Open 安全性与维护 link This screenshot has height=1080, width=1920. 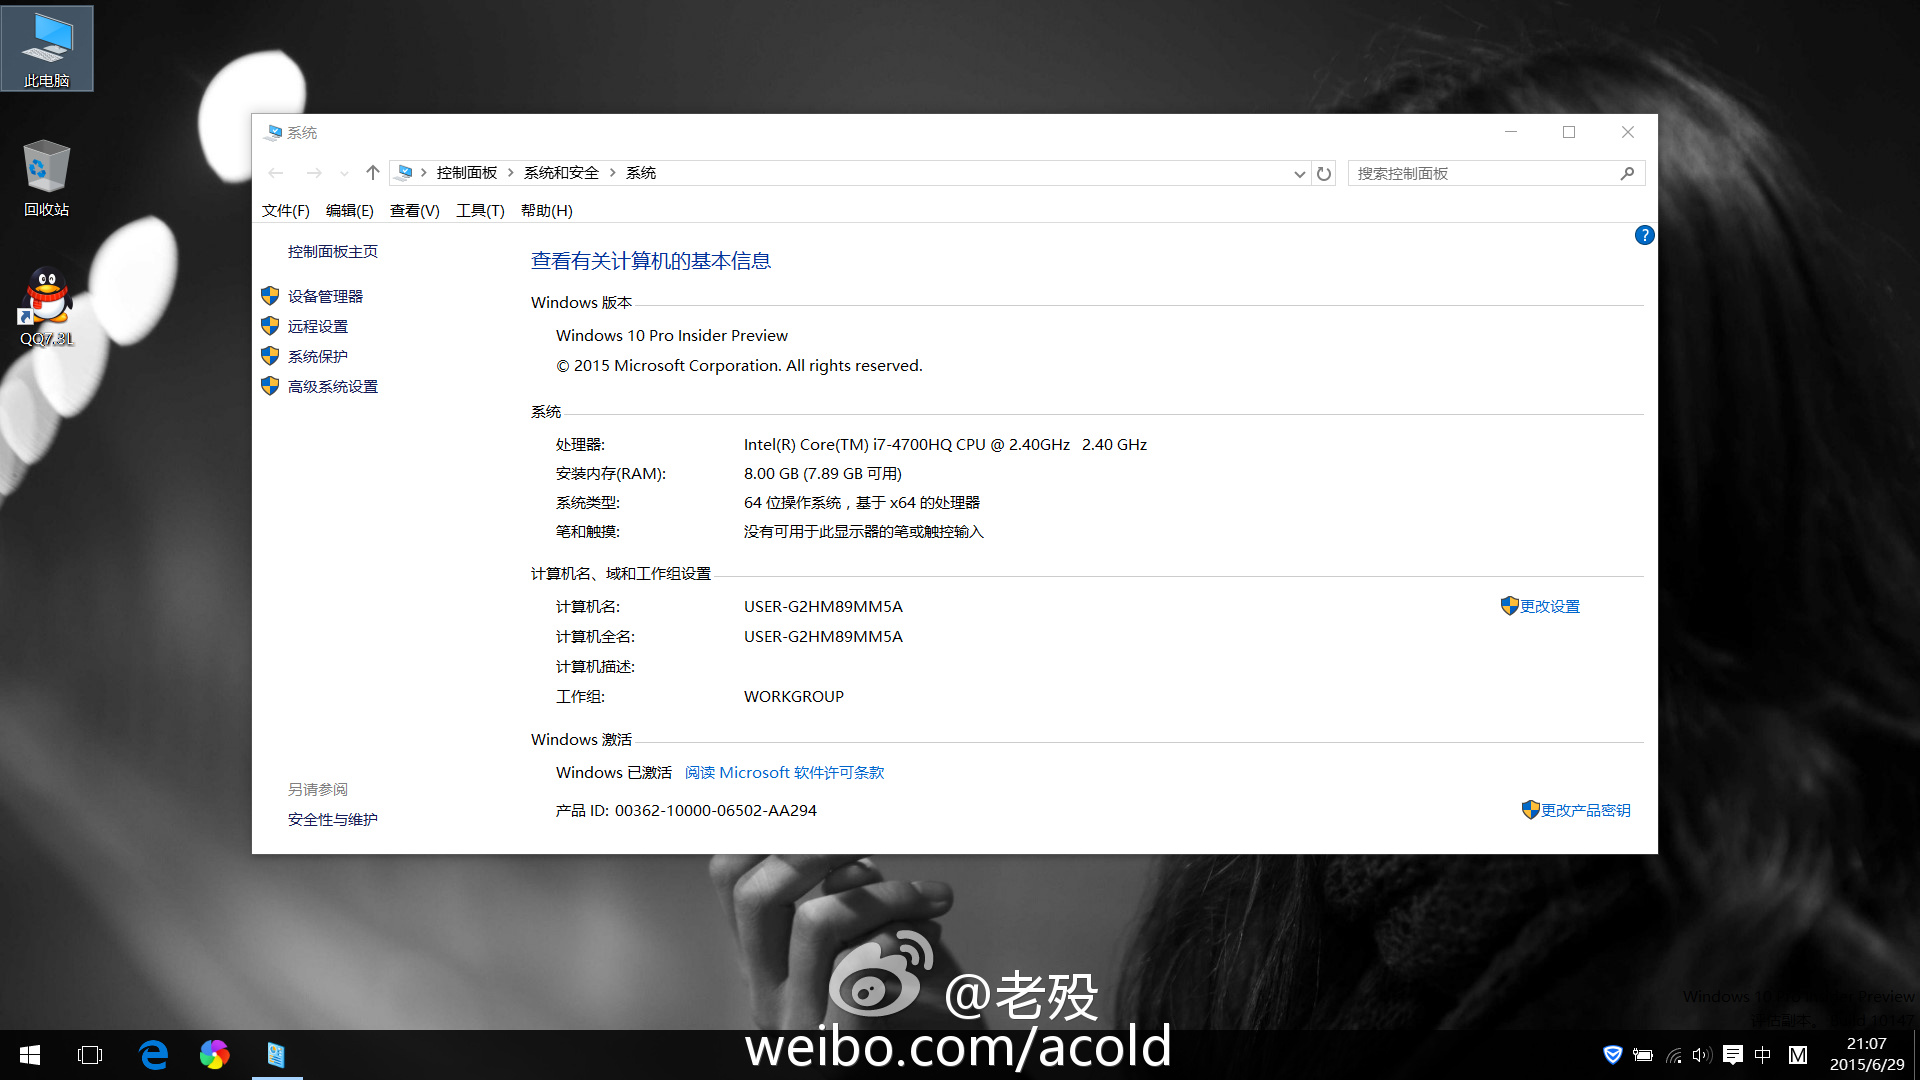[333, 820]
